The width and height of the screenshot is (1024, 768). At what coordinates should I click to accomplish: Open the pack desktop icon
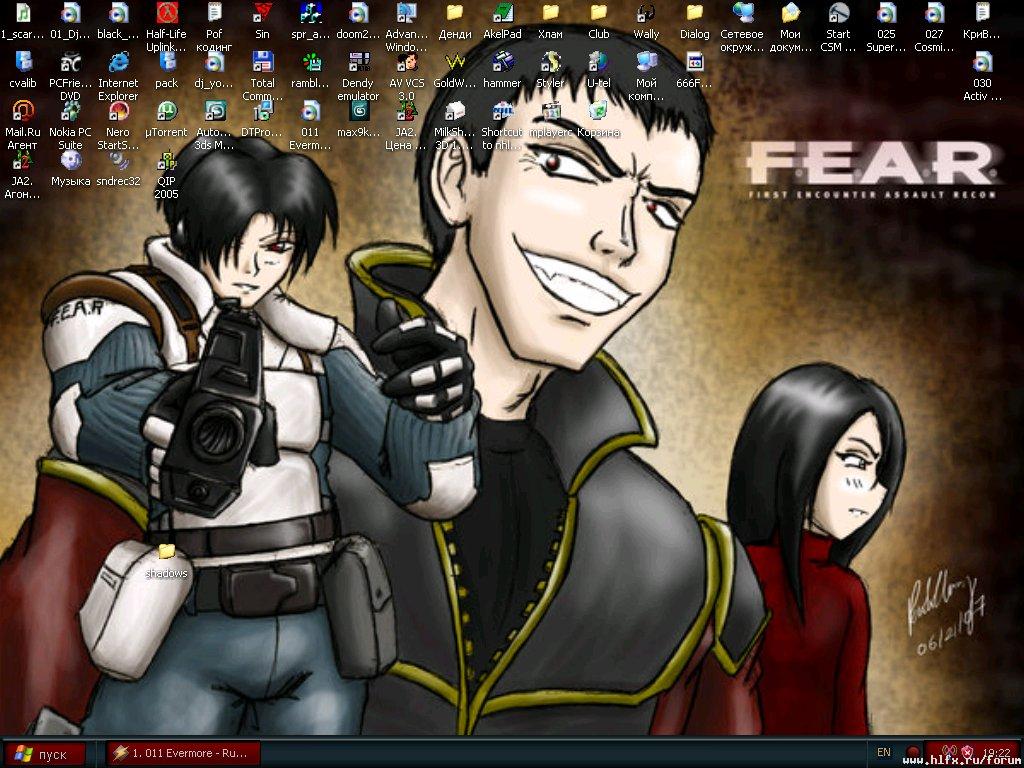pyautogui.click(x=166, y=61)
